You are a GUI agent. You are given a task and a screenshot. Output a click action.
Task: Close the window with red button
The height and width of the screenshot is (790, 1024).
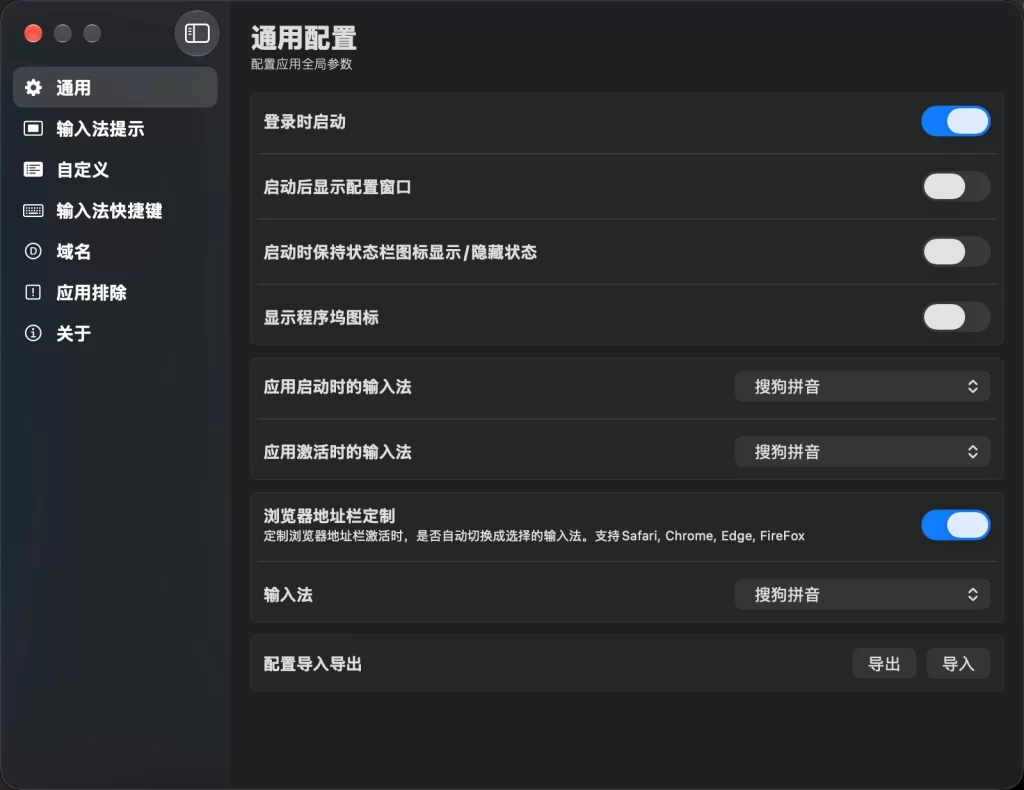point(33,33)
